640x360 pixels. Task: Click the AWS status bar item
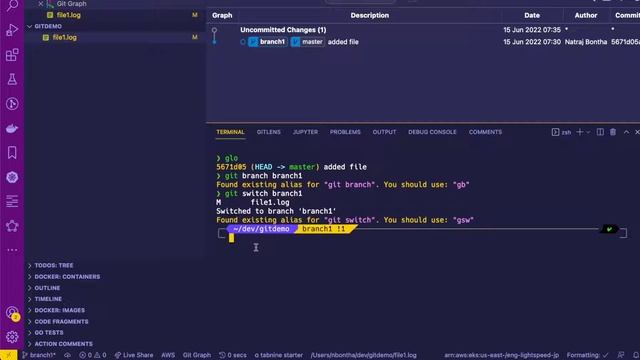coord(168,355)
